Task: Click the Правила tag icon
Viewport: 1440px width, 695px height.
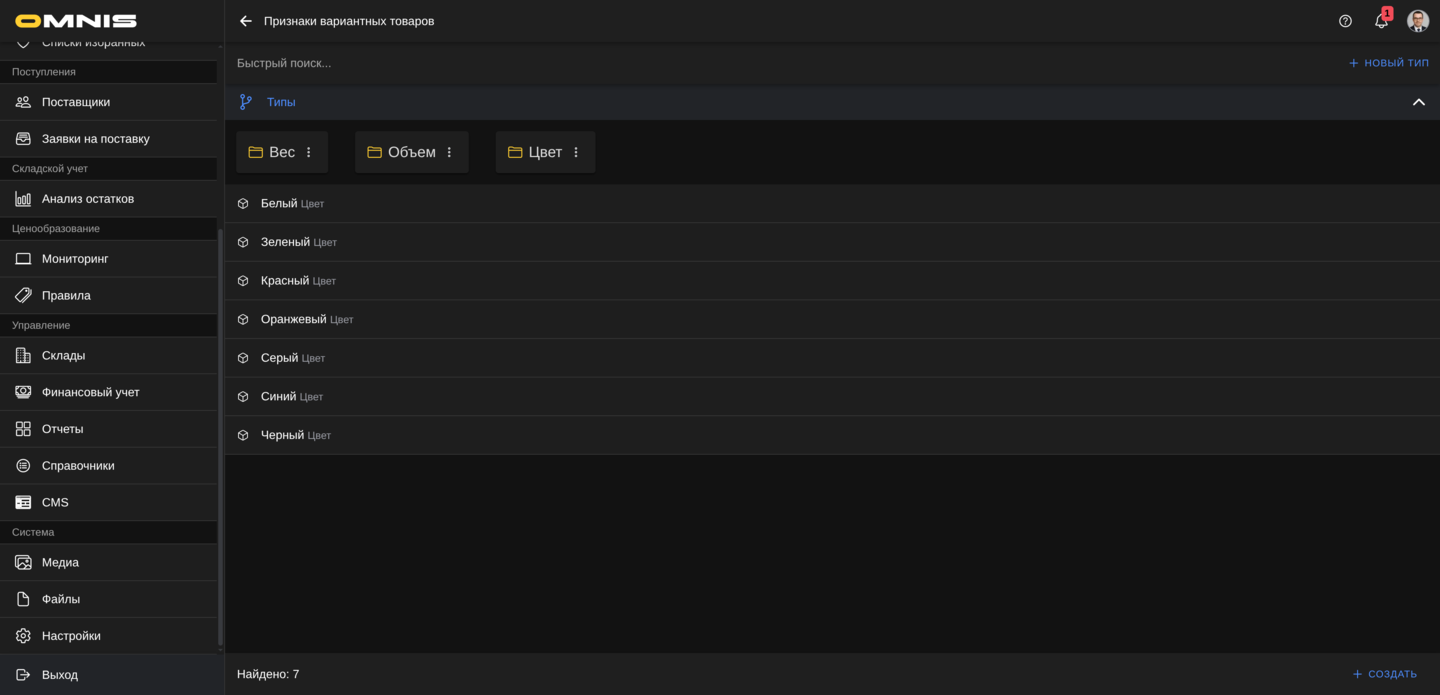Action: click(x=23, y=296)
